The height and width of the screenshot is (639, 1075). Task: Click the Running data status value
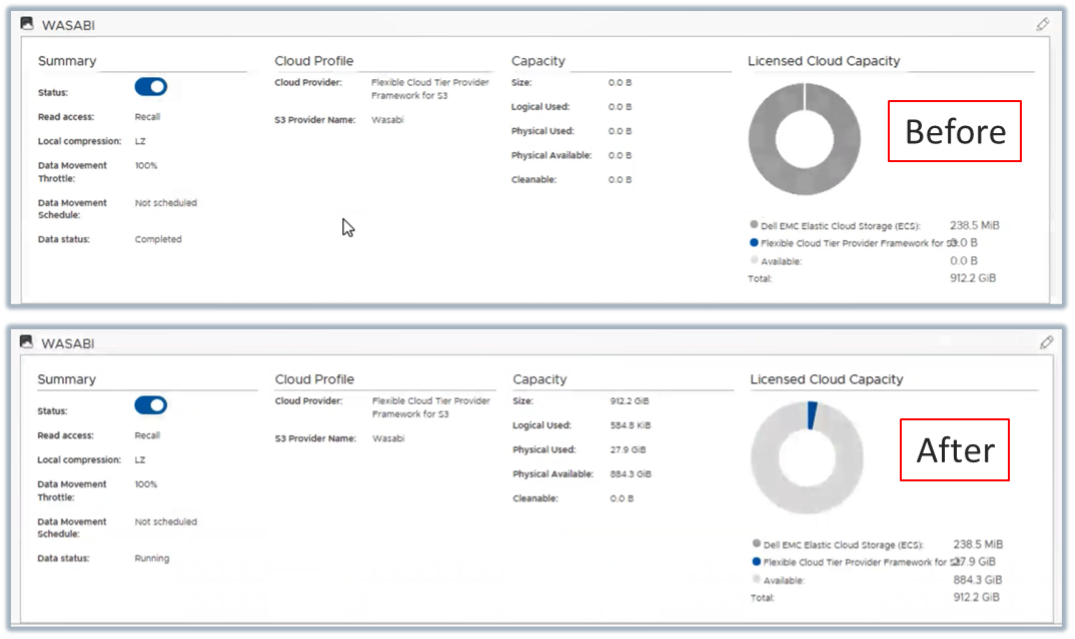152,559
